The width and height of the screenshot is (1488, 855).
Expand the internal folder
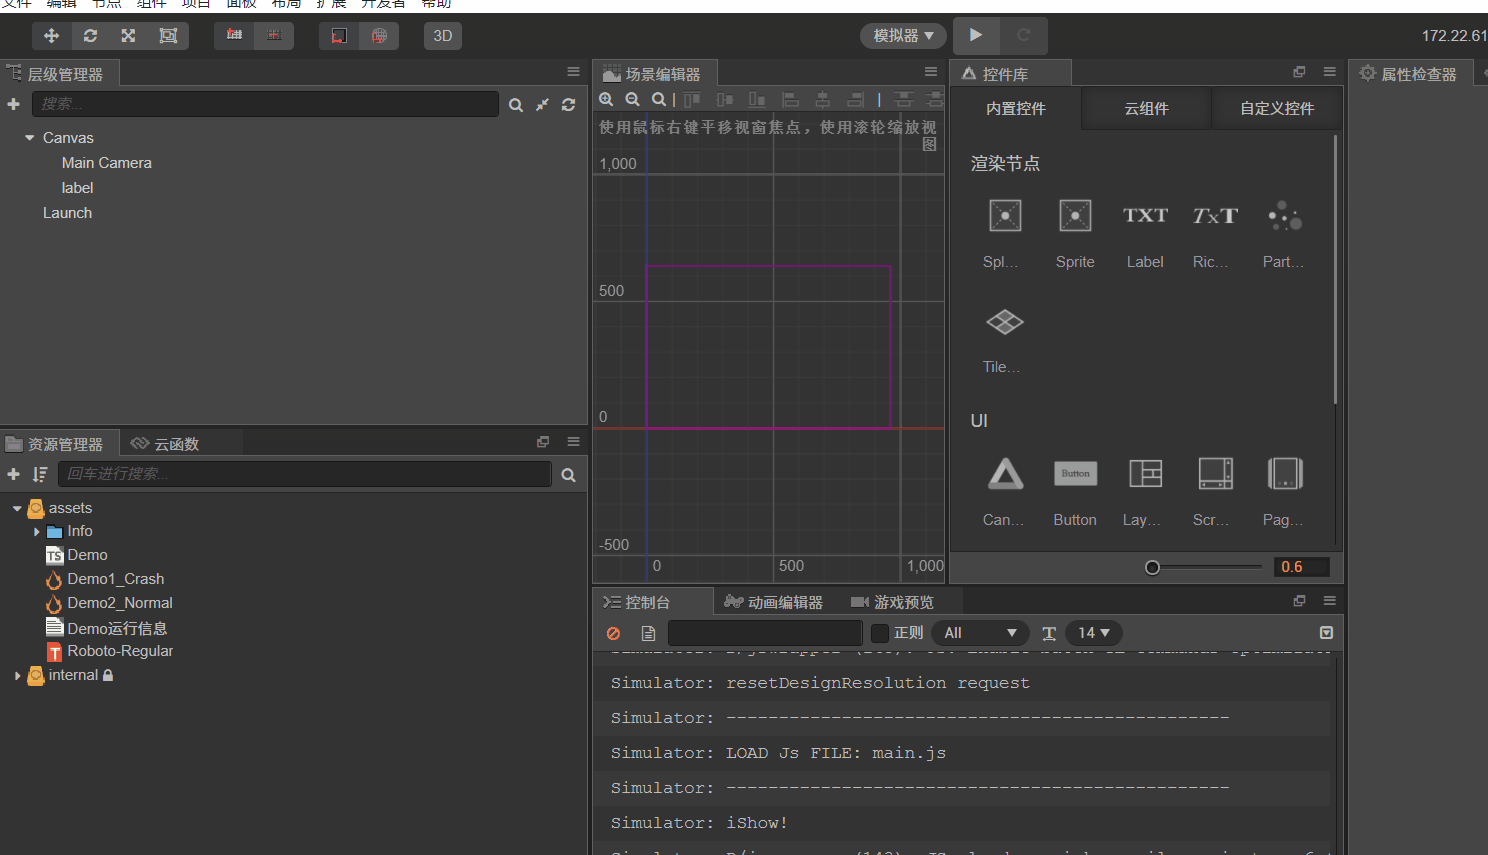(17, 676)
